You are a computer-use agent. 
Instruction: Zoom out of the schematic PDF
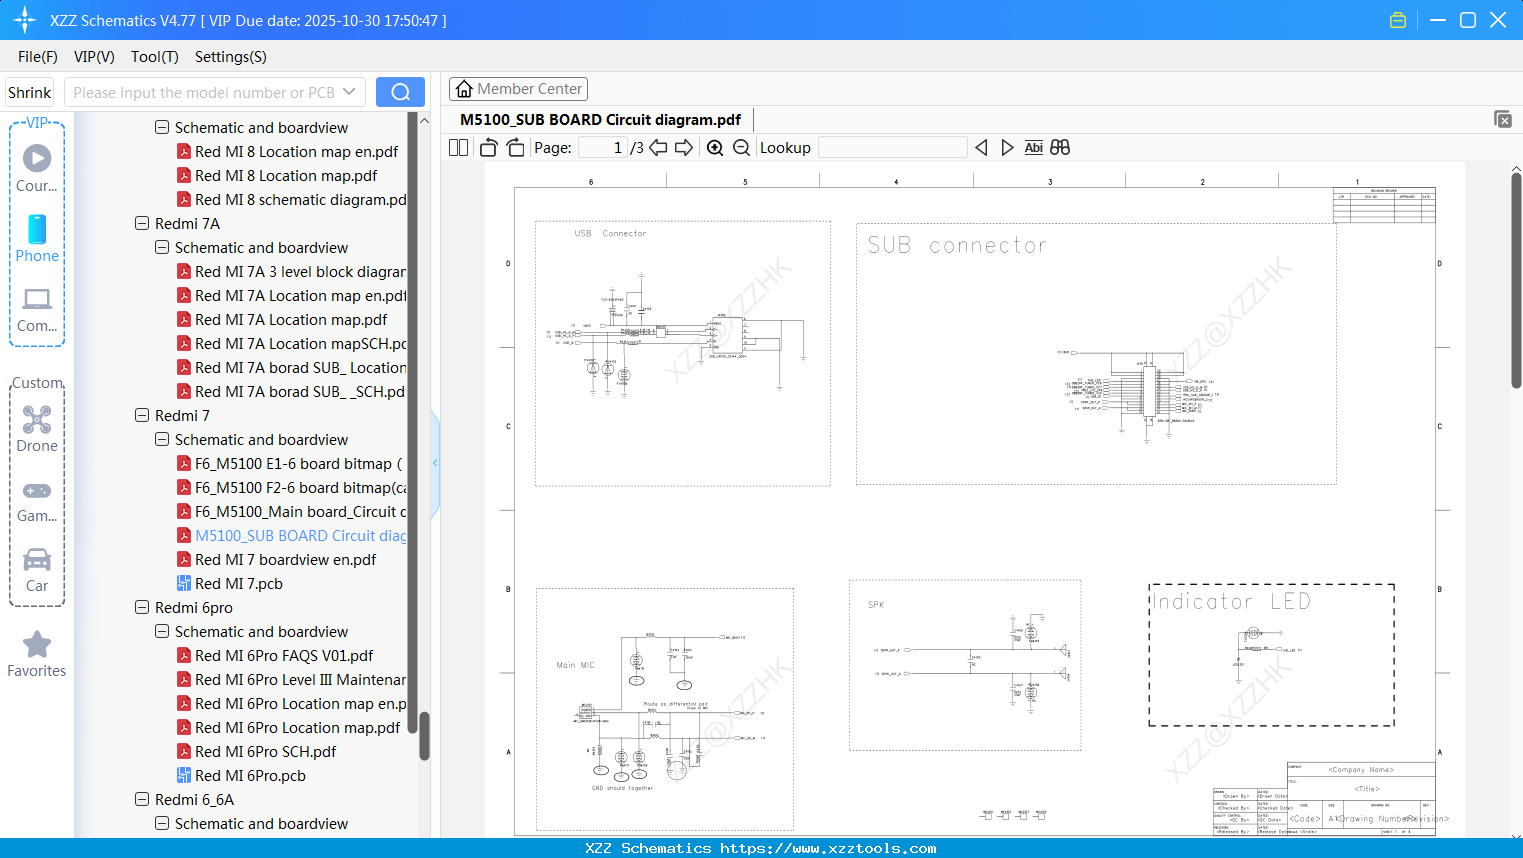coord(741,147)
